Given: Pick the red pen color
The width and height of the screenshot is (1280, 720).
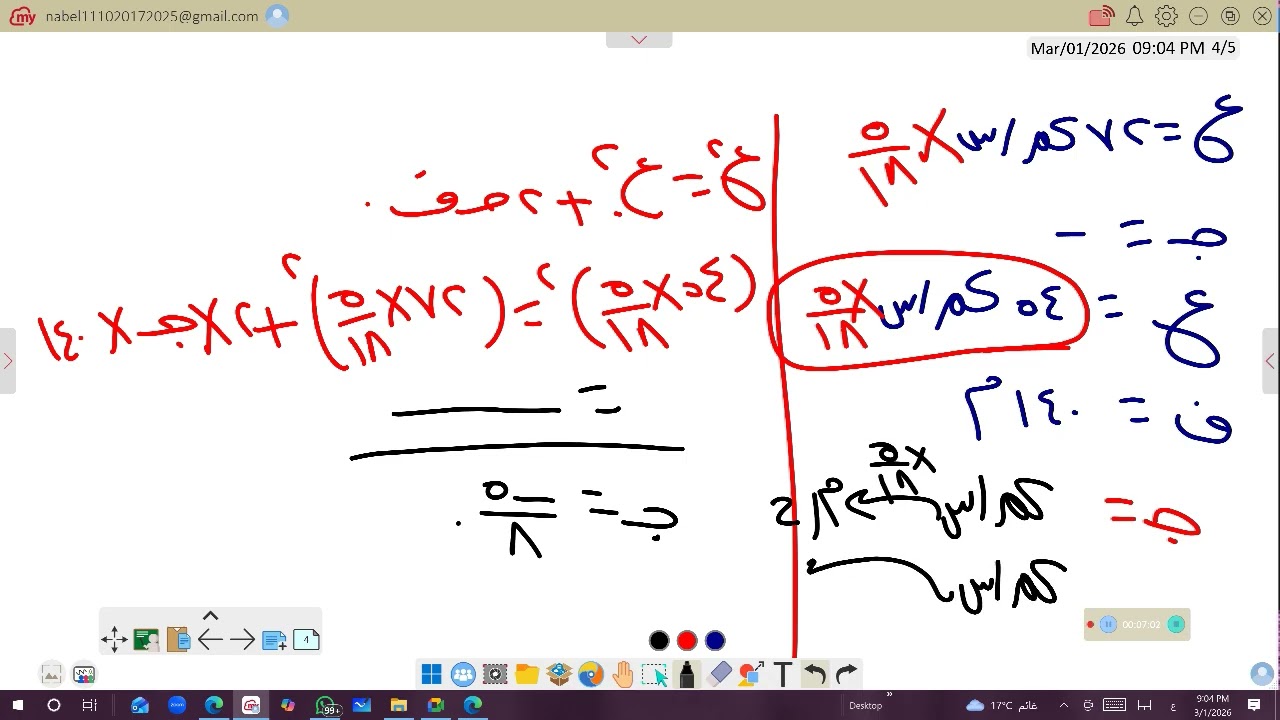Looking at the screenshot, I should click(687, 641).
